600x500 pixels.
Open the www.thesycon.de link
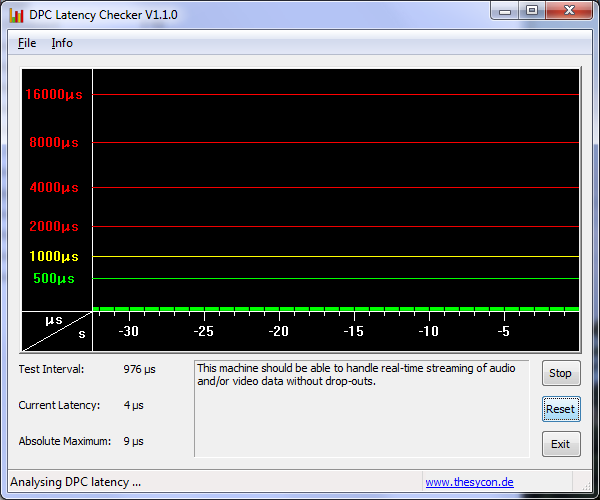(469, 482)
